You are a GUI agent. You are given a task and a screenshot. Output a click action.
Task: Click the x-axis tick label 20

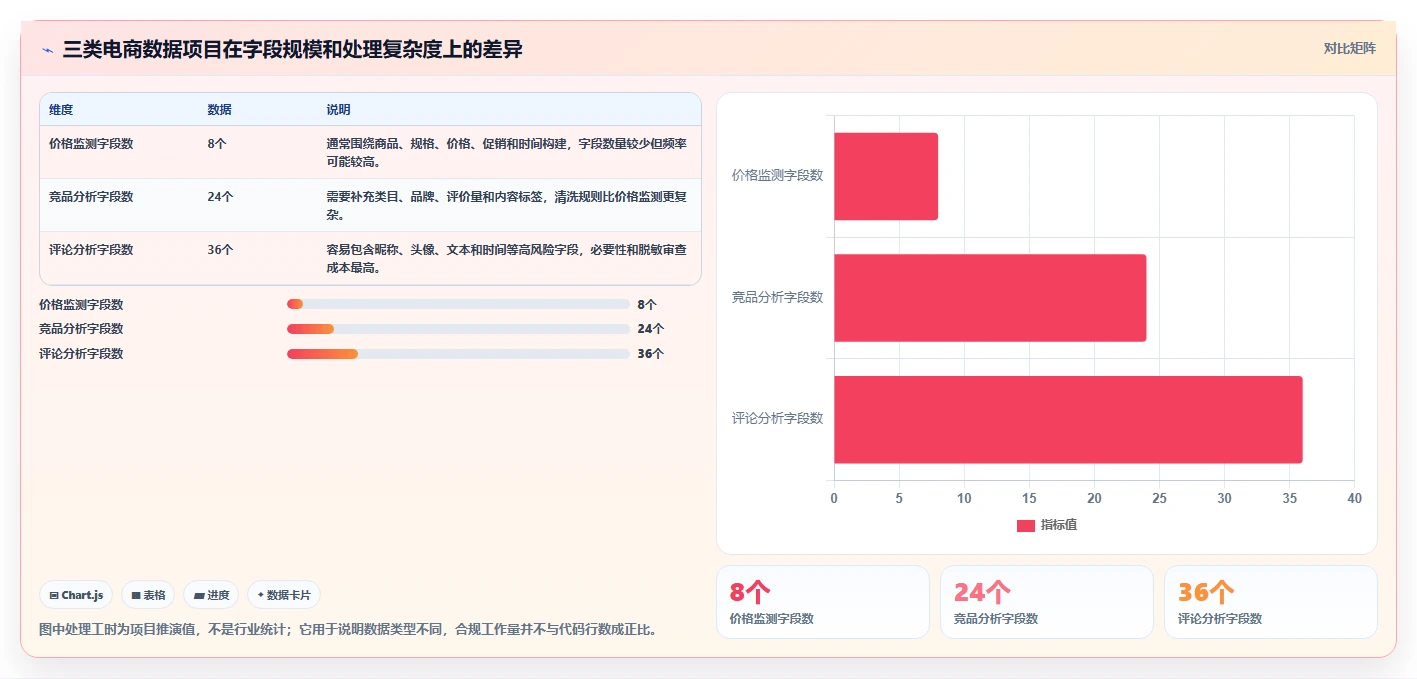tap(1094, 498)
